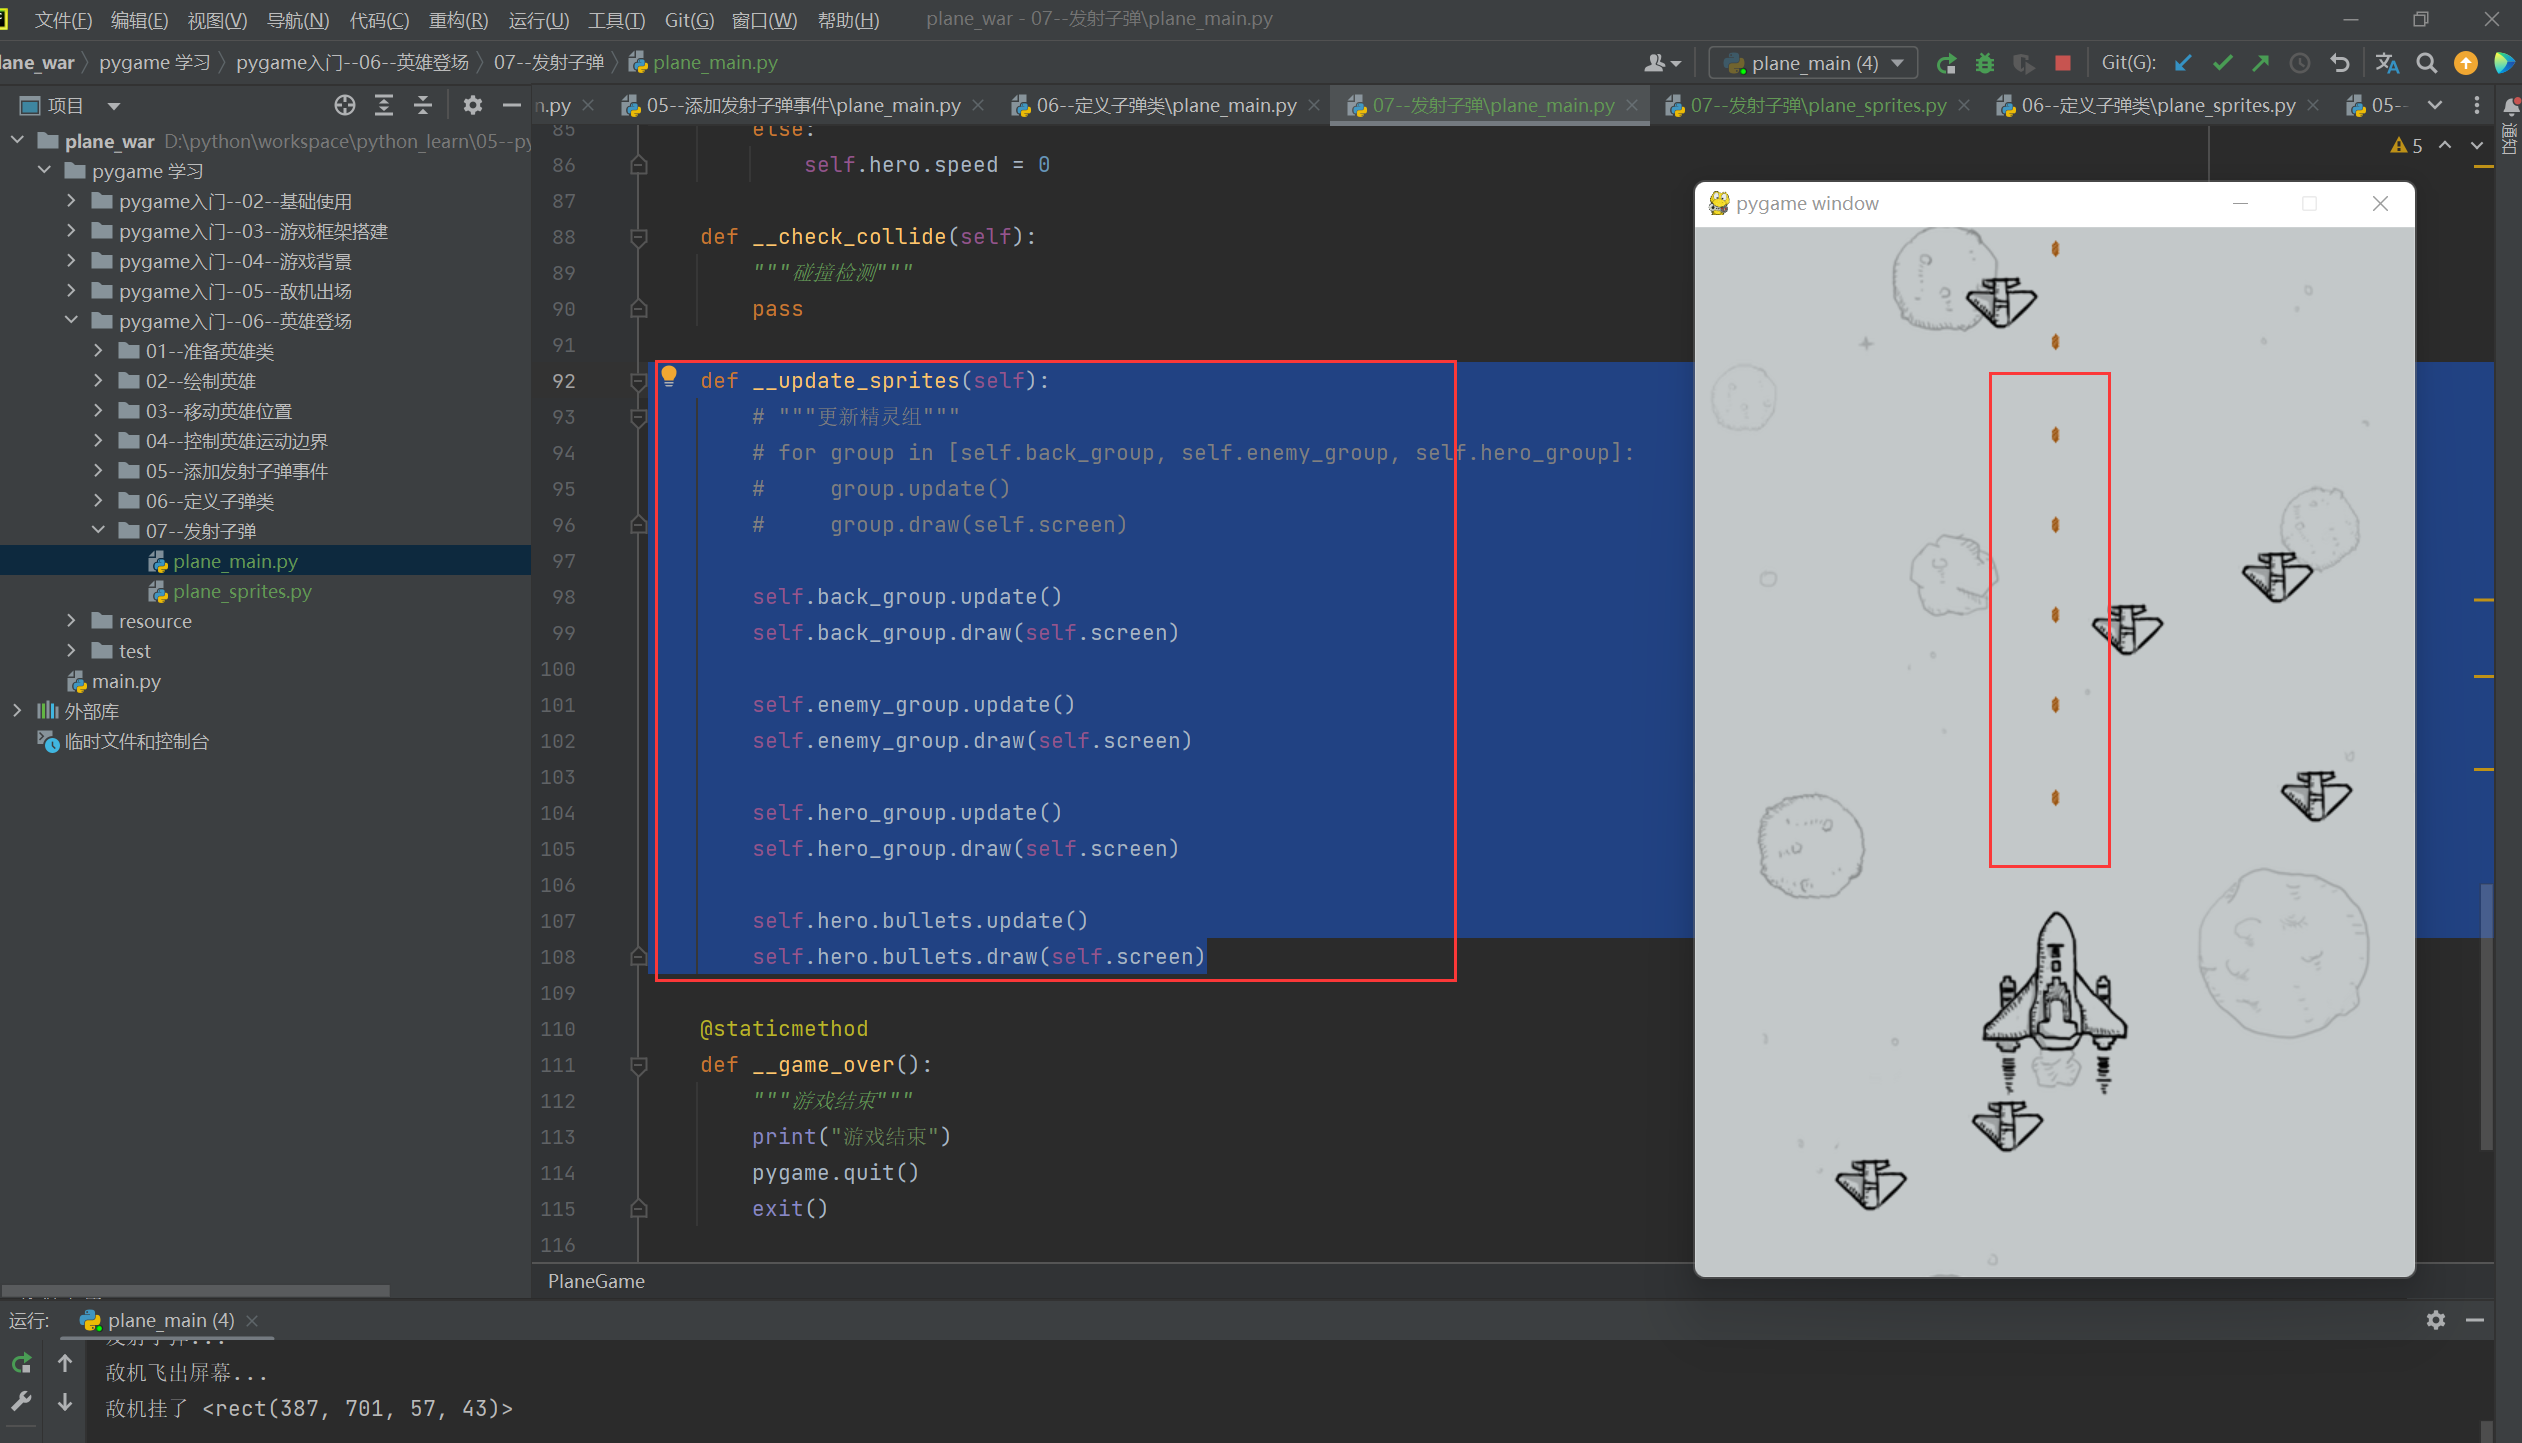Run plane_main with coverage
Viewport: 2522px width, 1443px height.
2024,63
